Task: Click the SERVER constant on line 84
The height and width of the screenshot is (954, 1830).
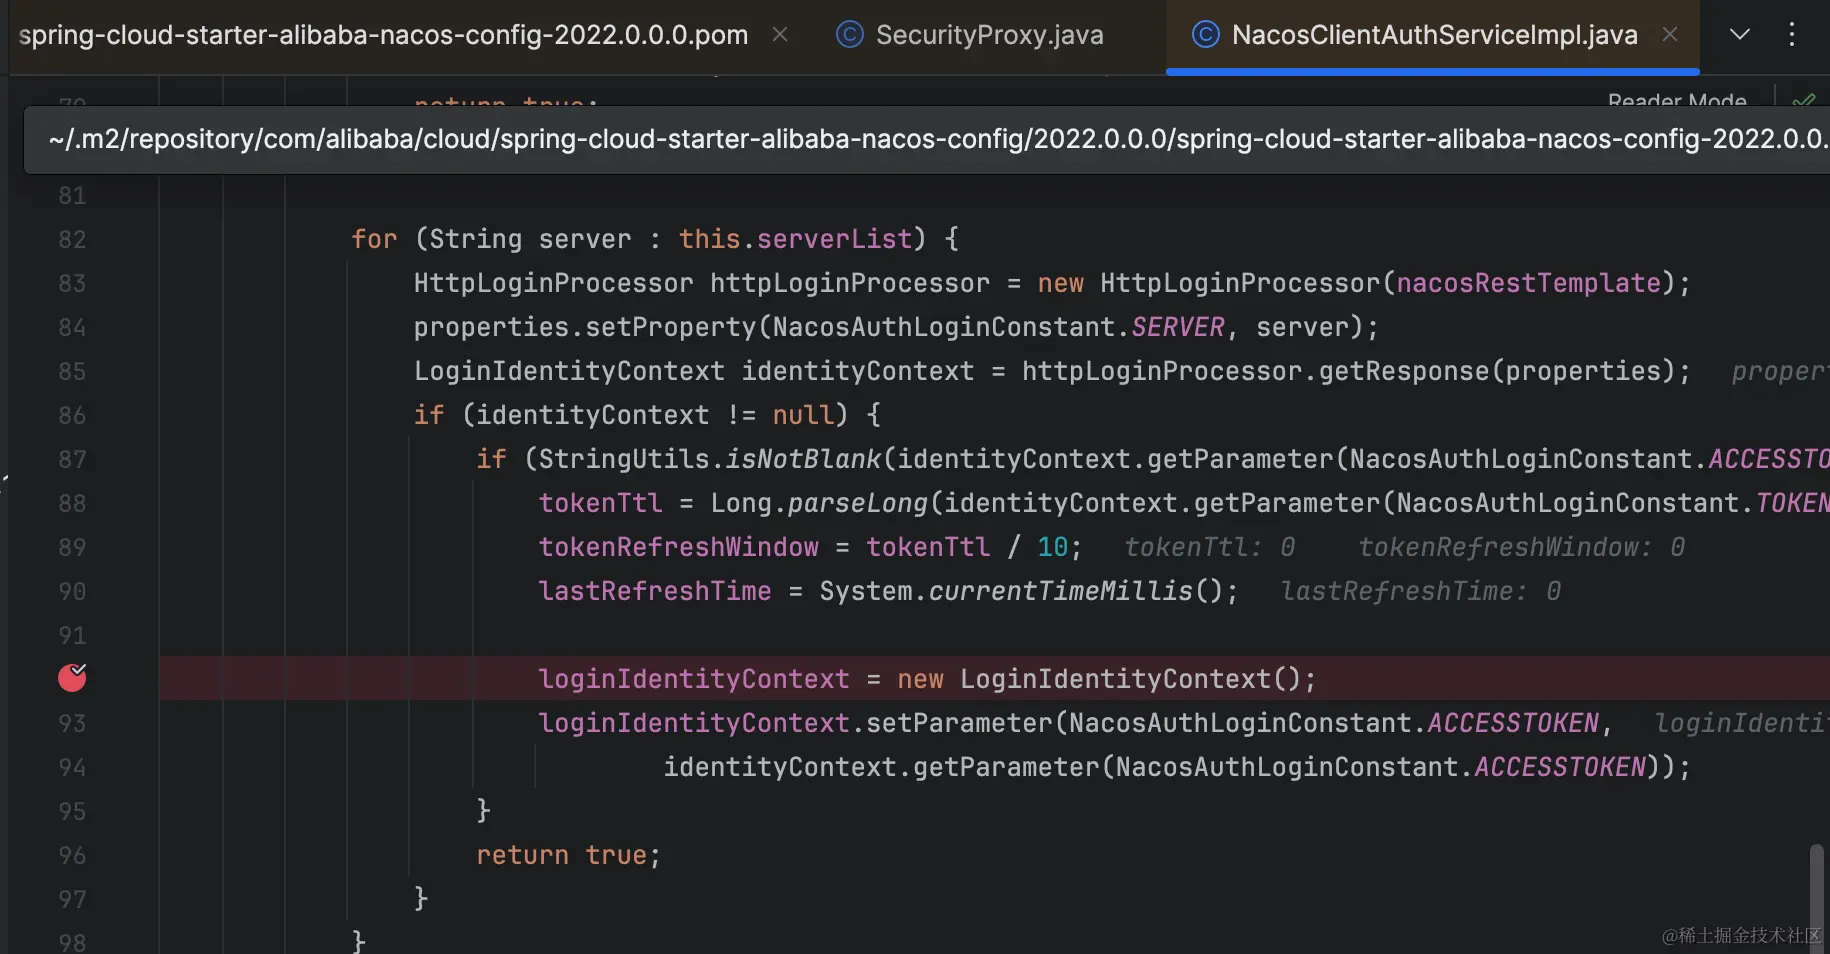Action: click(x=1177, y=327)
